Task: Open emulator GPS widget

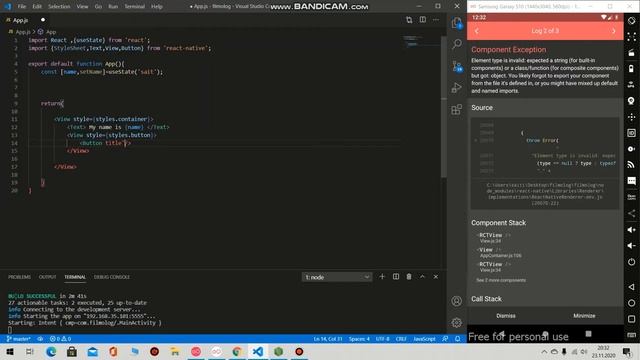Action: 631,101
